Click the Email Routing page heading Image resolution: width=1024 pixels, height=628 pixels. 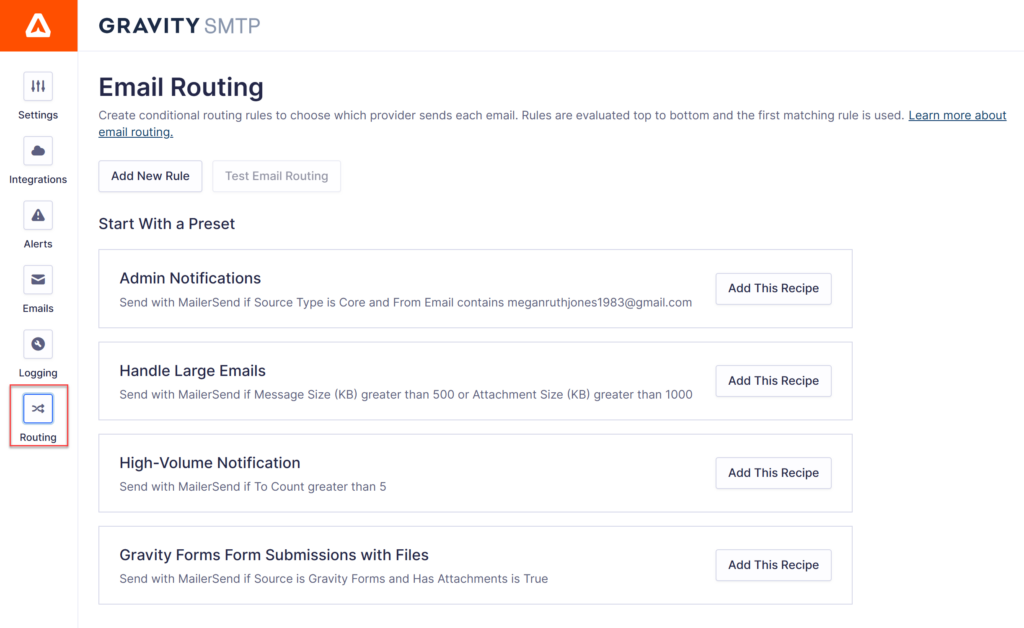(181, 87)
